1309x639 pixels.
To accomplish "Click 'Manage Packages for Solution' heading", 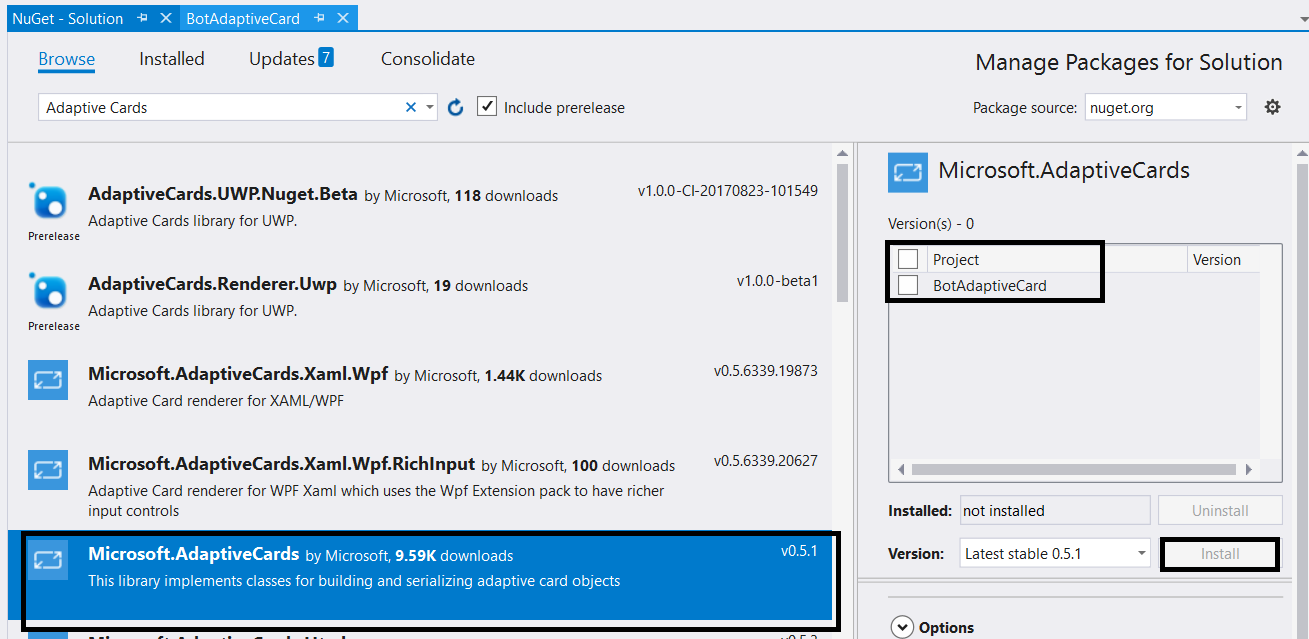I will coord(1129,63).
